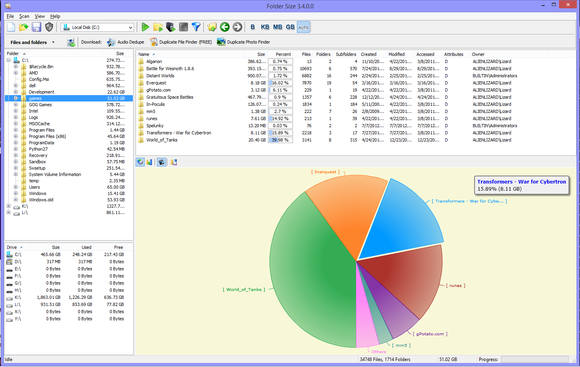Image resolution: width=580 pixels, height=367 pixels.
Task: Click the scan folder icon
Action: (x=158, y=27)
